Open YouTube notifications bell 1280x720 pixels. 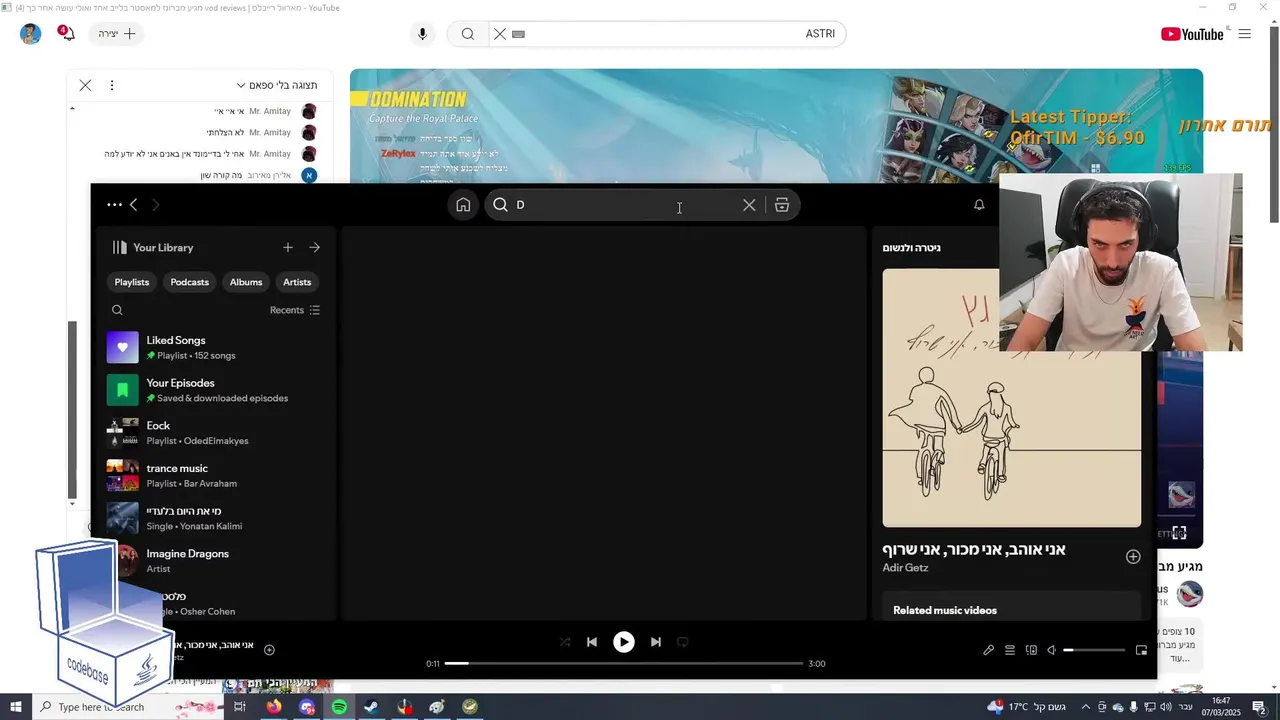[x=68, y=34]
